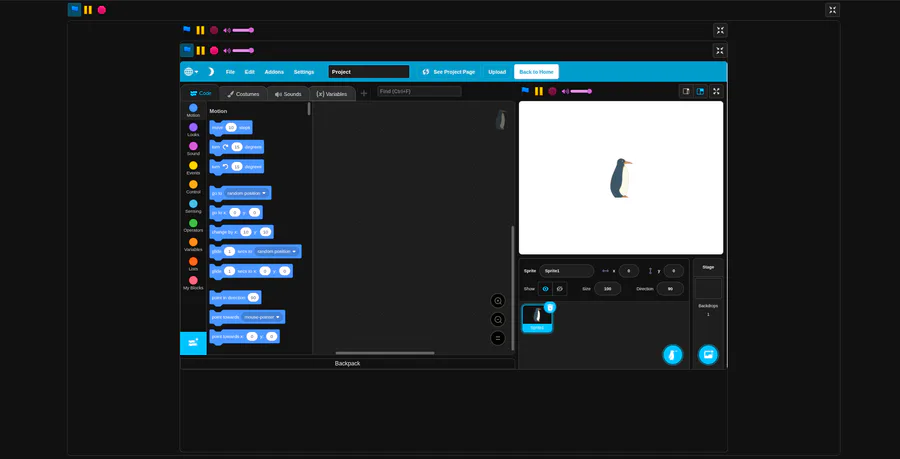Click the workspace horizontal scrollbar

click(x=385, y=353)
